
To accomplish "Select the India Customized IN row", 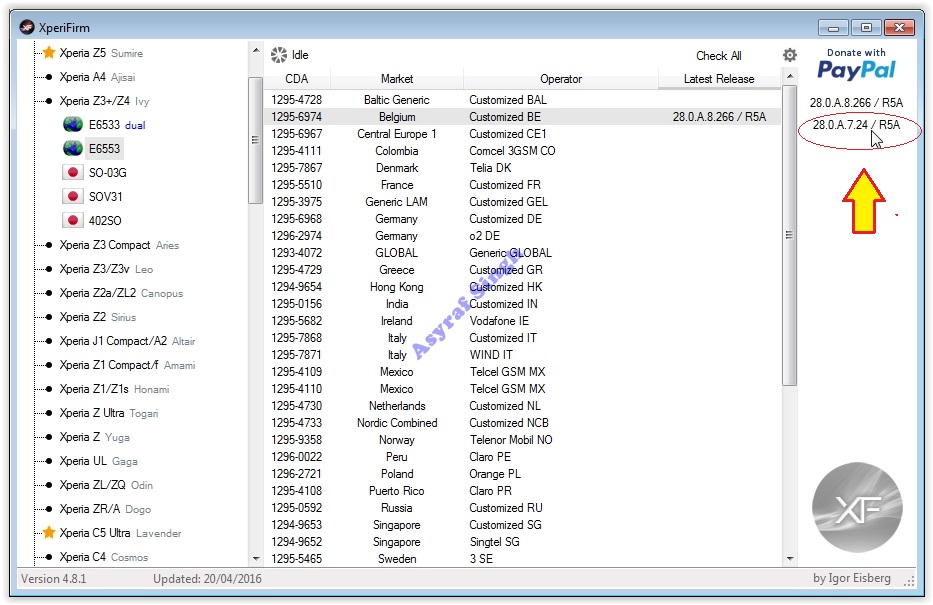I will click(522, 304).
